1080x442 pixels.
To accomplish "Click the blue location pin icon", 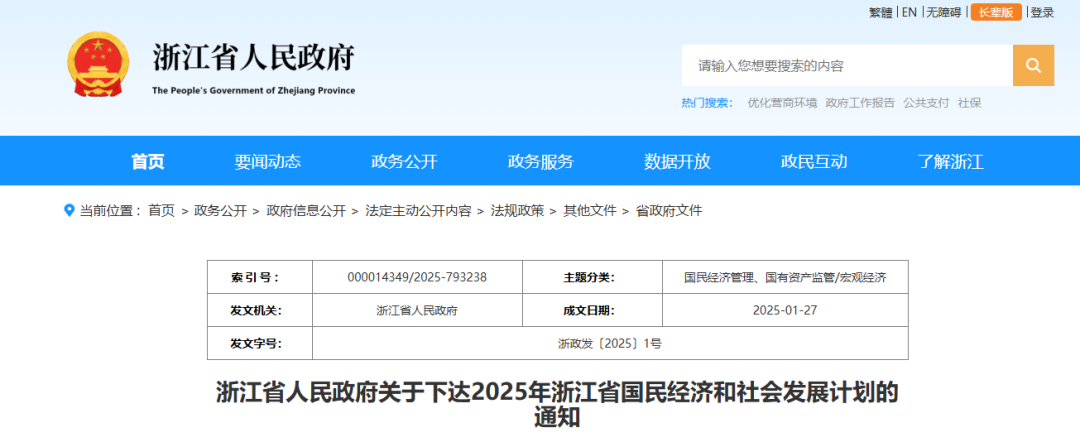I will 69,210.
